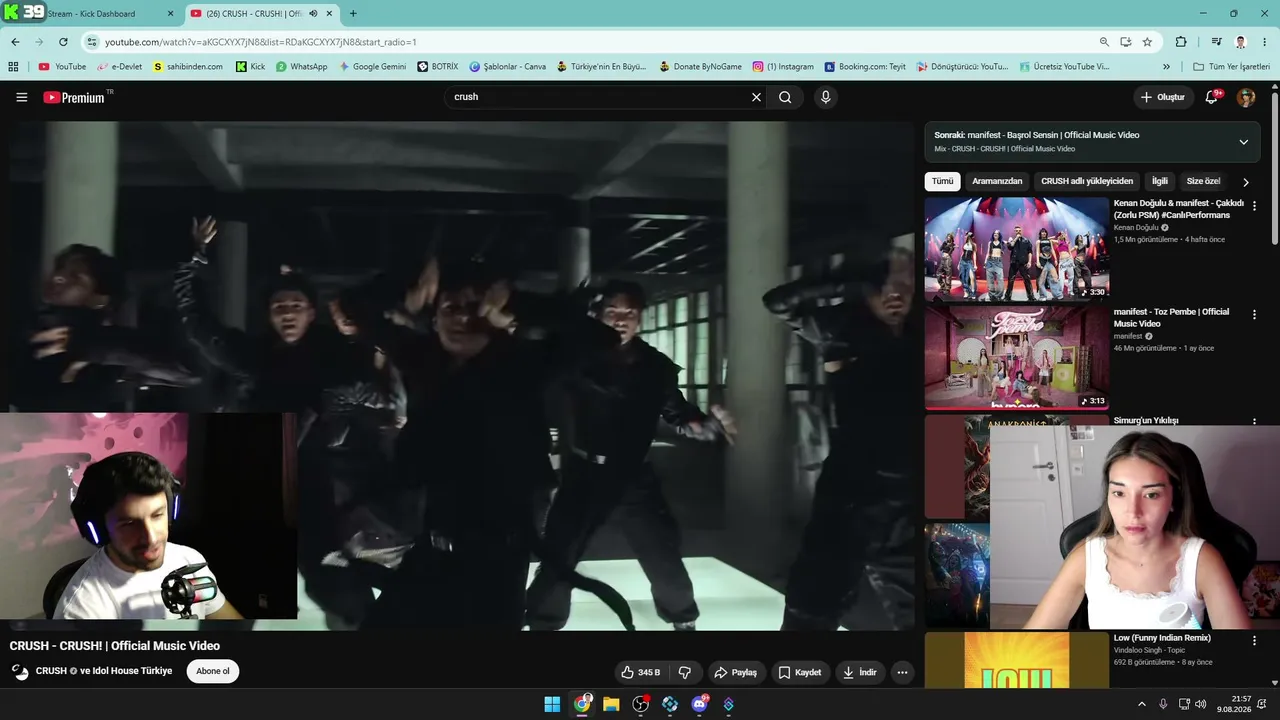The width and height of the screenshot is (1280, 720).
Task: Open Kenan Doğulu & manifest video thumbnail
Action: point(1016,249)
